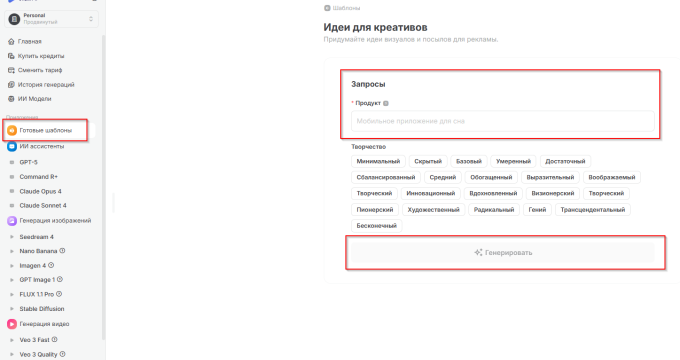Open the Seedream 4 image model
The height and width of the screenshot is (360, 680).
tap(36, 237)
